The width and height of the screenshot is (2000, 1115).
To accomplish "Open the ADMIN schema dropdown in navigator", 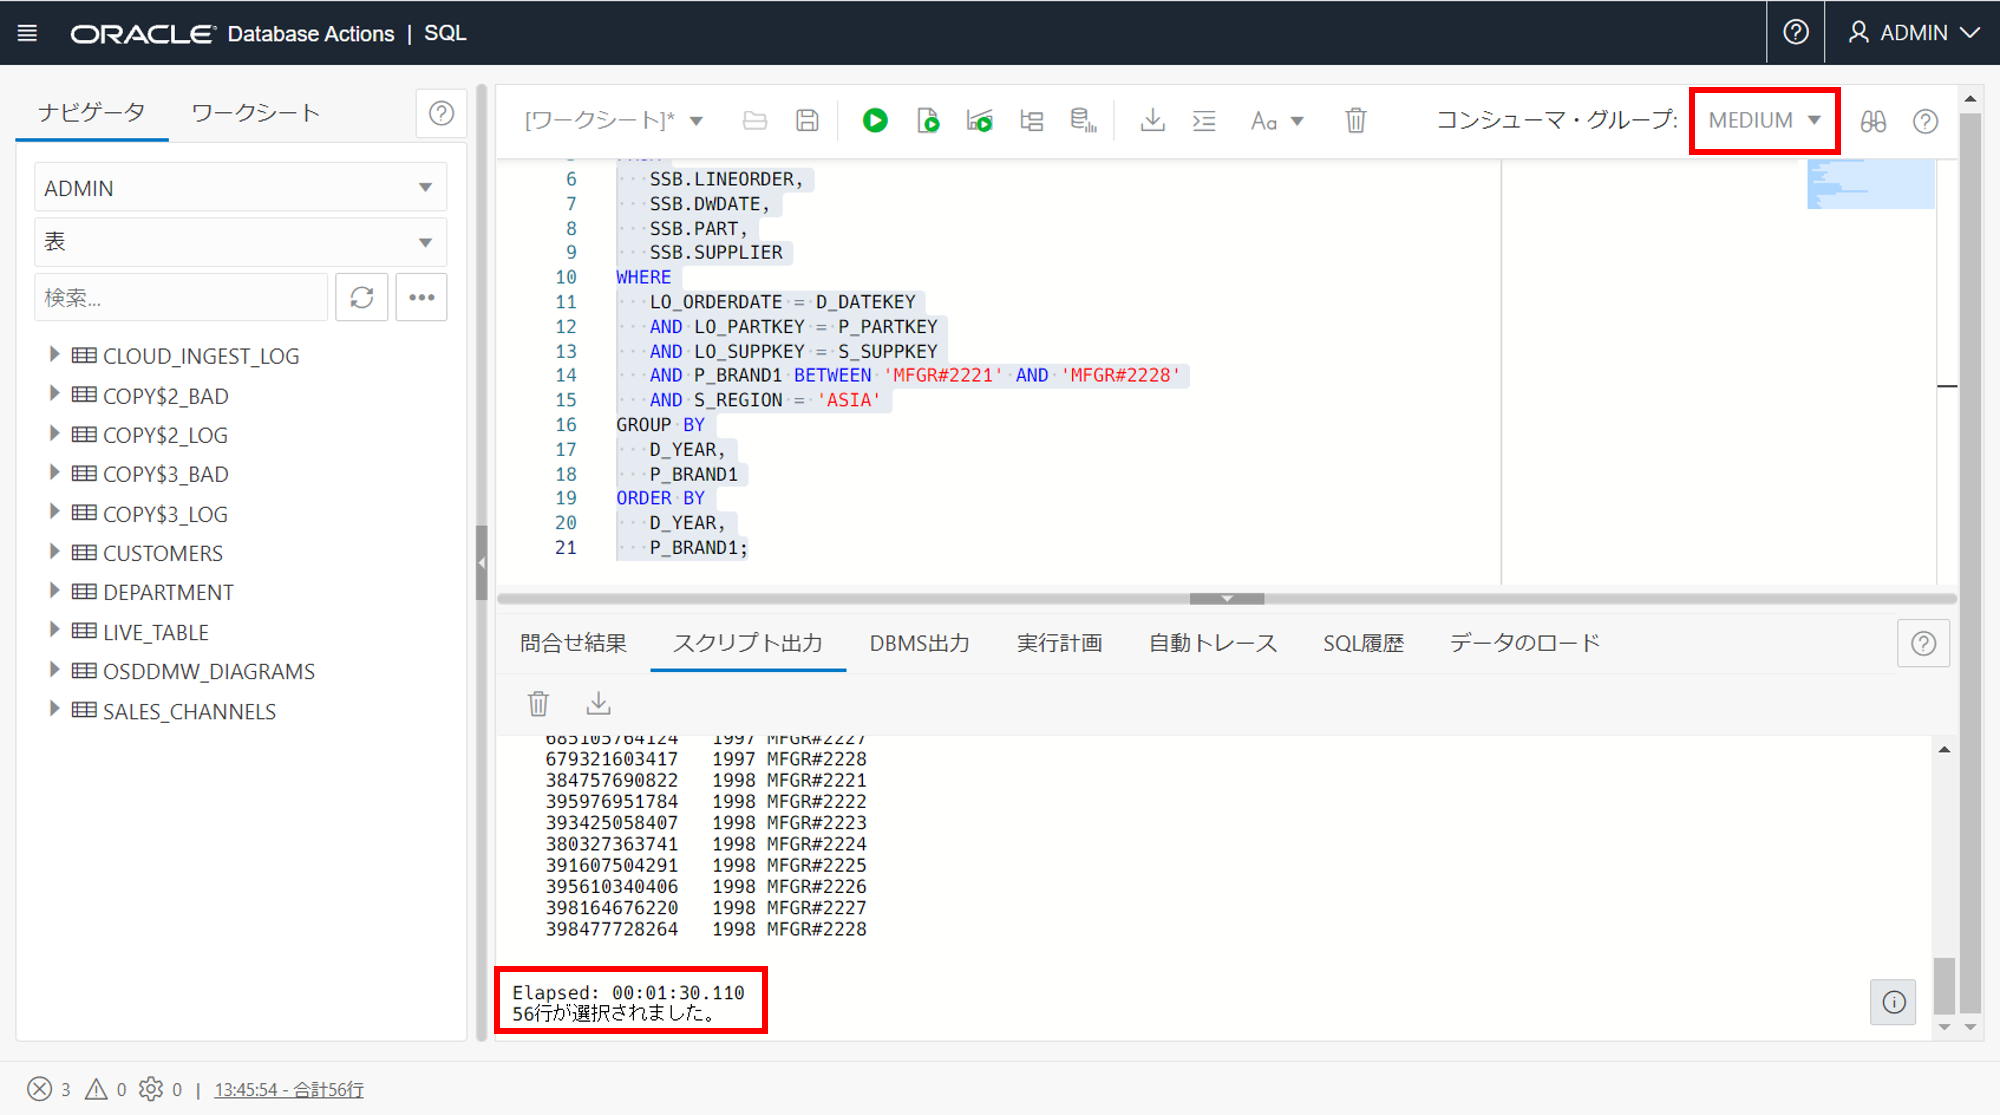I will (240, 188).
